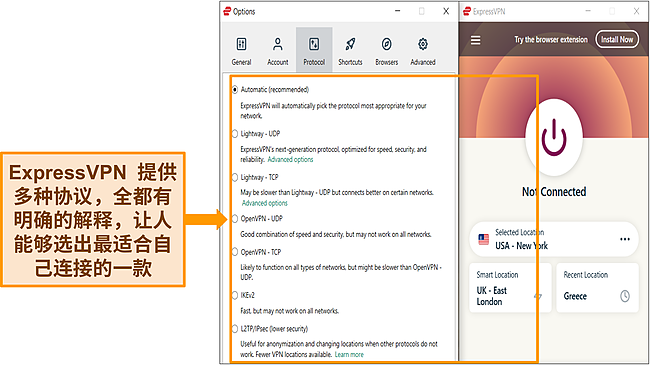Close the ExpressVPN main window

(636, 11)
